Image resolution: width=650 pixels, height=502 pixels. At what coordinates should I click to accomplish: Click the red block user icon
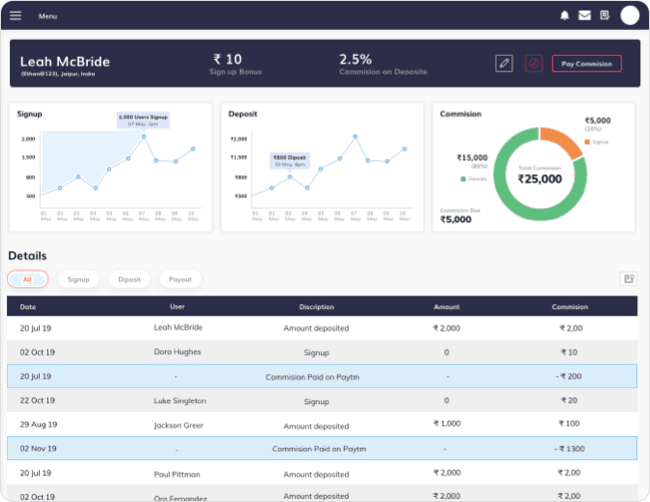[533, 63]
